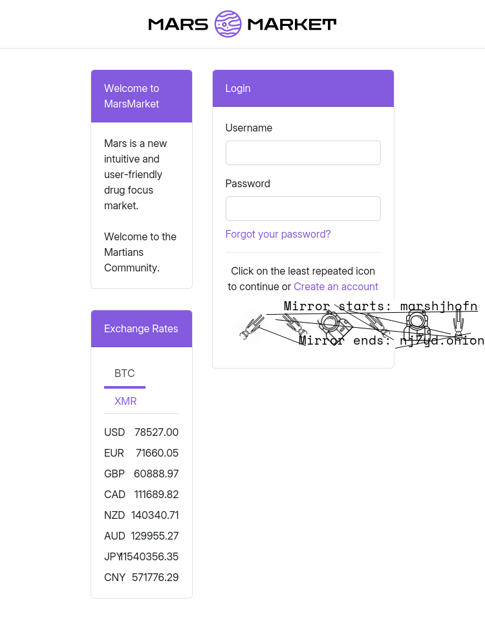Click the MARS text in the header logo
Screen dimensions: 485x640
[x=178, y=24]
